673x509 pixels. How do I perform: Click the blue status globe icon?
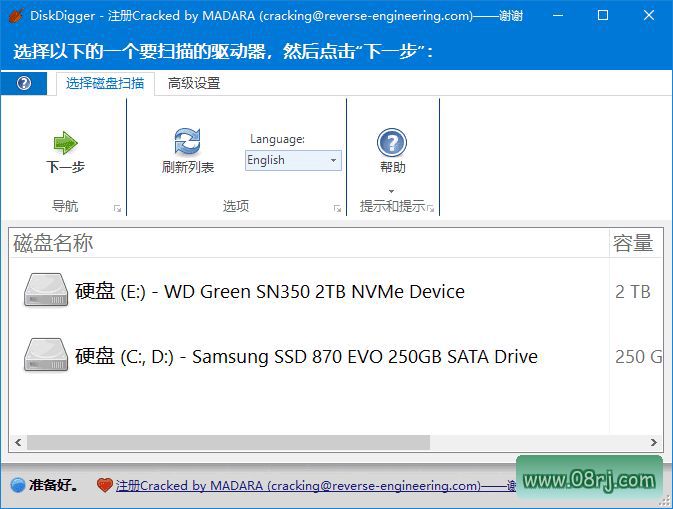pos(18,485)
